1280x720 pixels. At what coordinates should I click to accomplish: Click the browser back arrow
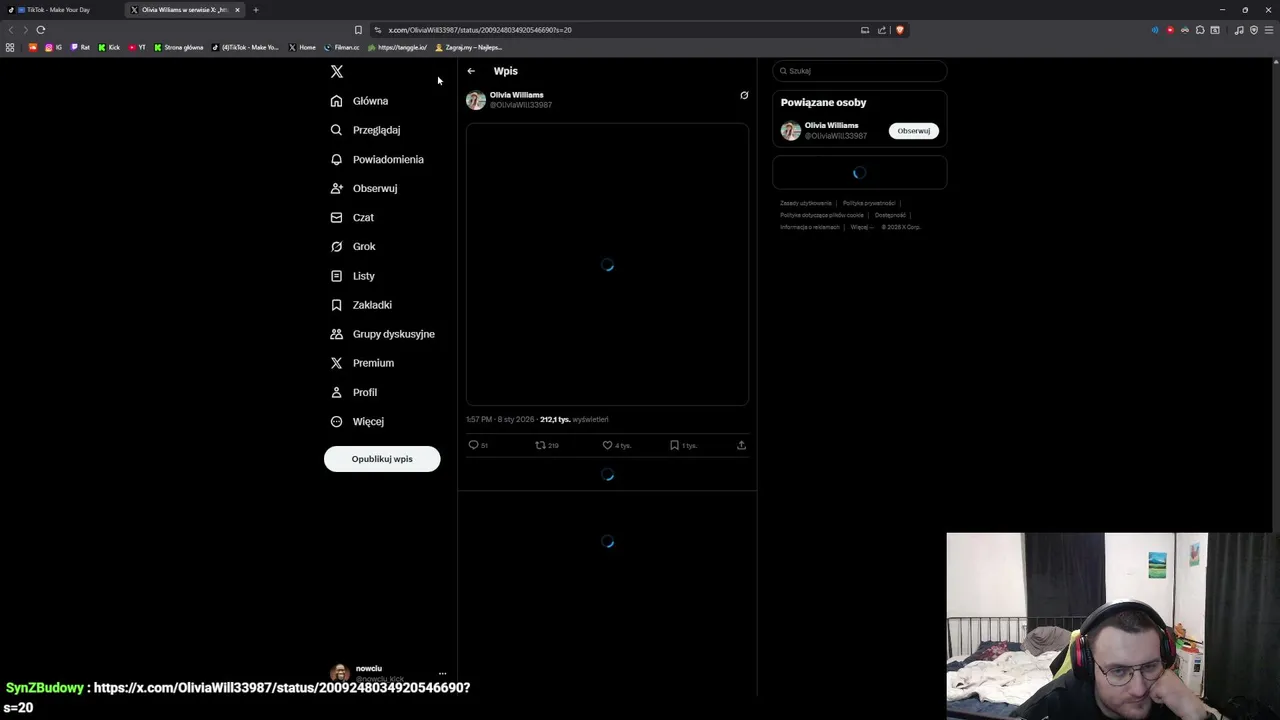11,30
